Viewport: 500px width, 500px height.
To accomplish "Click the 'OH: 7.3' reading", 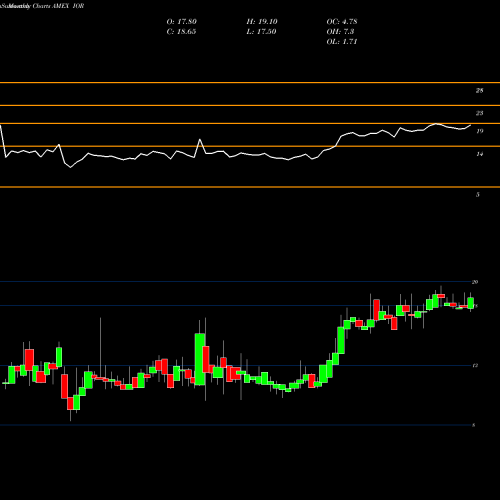I will pyautogui.click(x=340, y=32).
